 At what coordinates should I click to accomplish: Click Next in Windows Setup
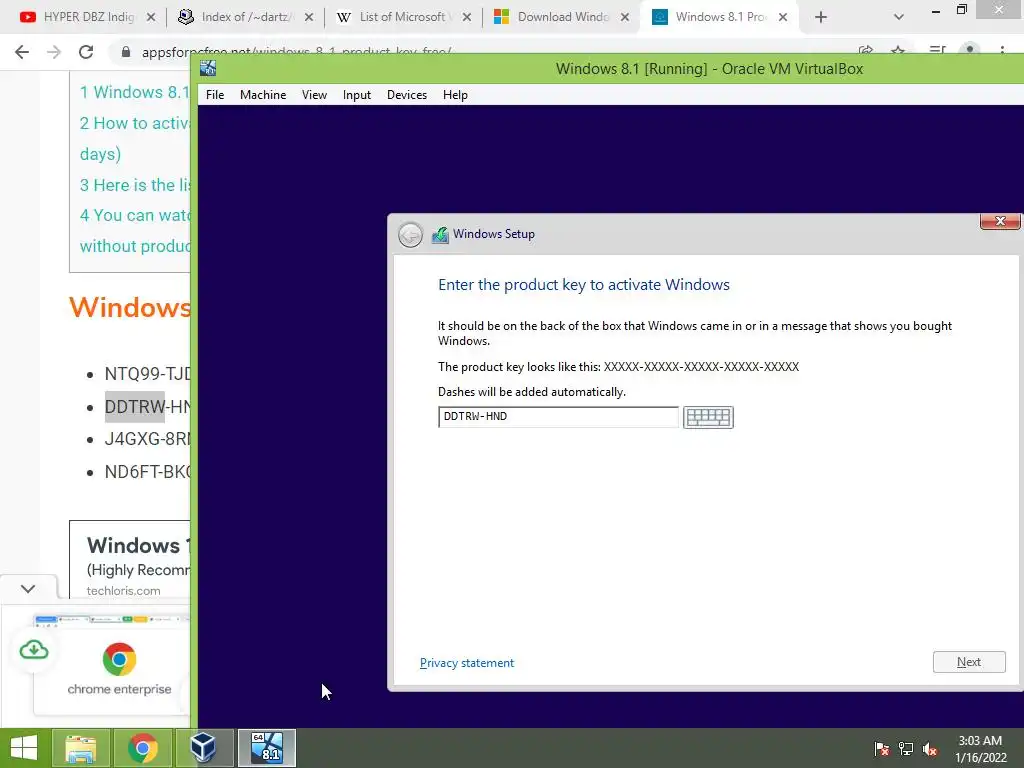969,662
